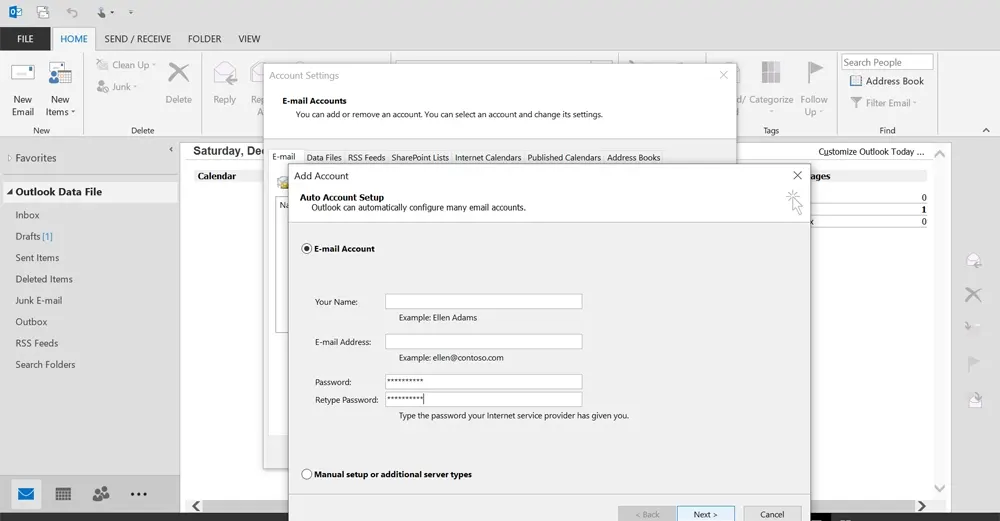Open the Junk E-mail folder

[x=39, y=300]
